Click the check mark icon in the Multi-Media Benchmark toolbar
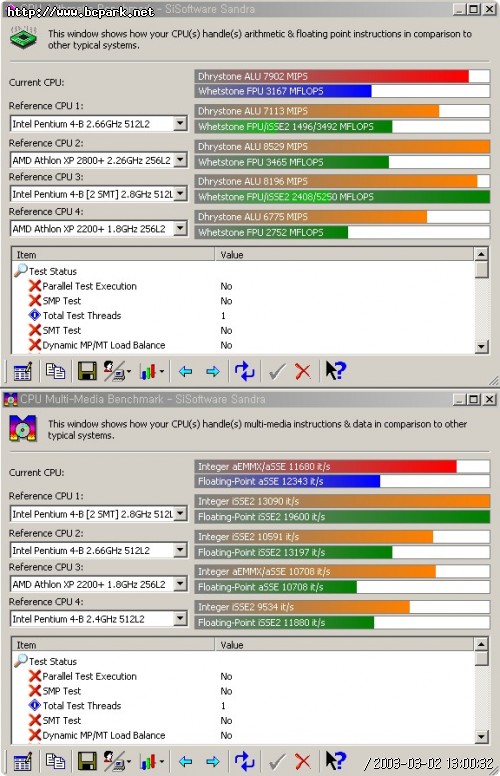500x776 pixels. coord(277,761)
